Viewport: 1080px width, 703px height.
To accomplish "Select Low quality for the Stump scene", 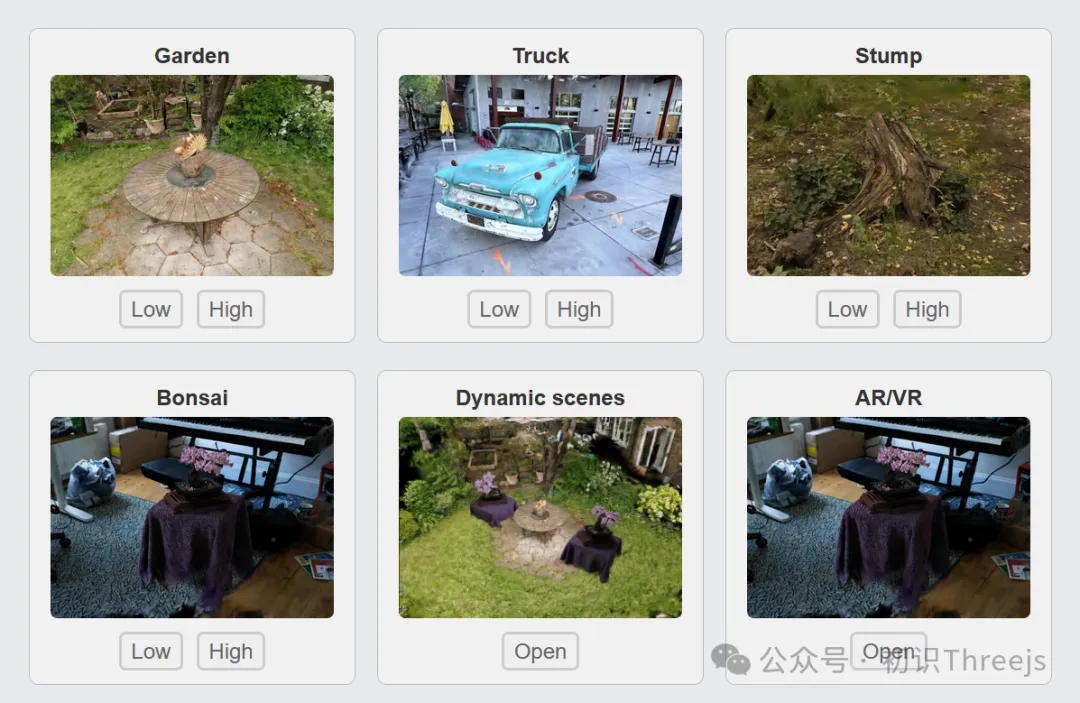I will point(847,309).
